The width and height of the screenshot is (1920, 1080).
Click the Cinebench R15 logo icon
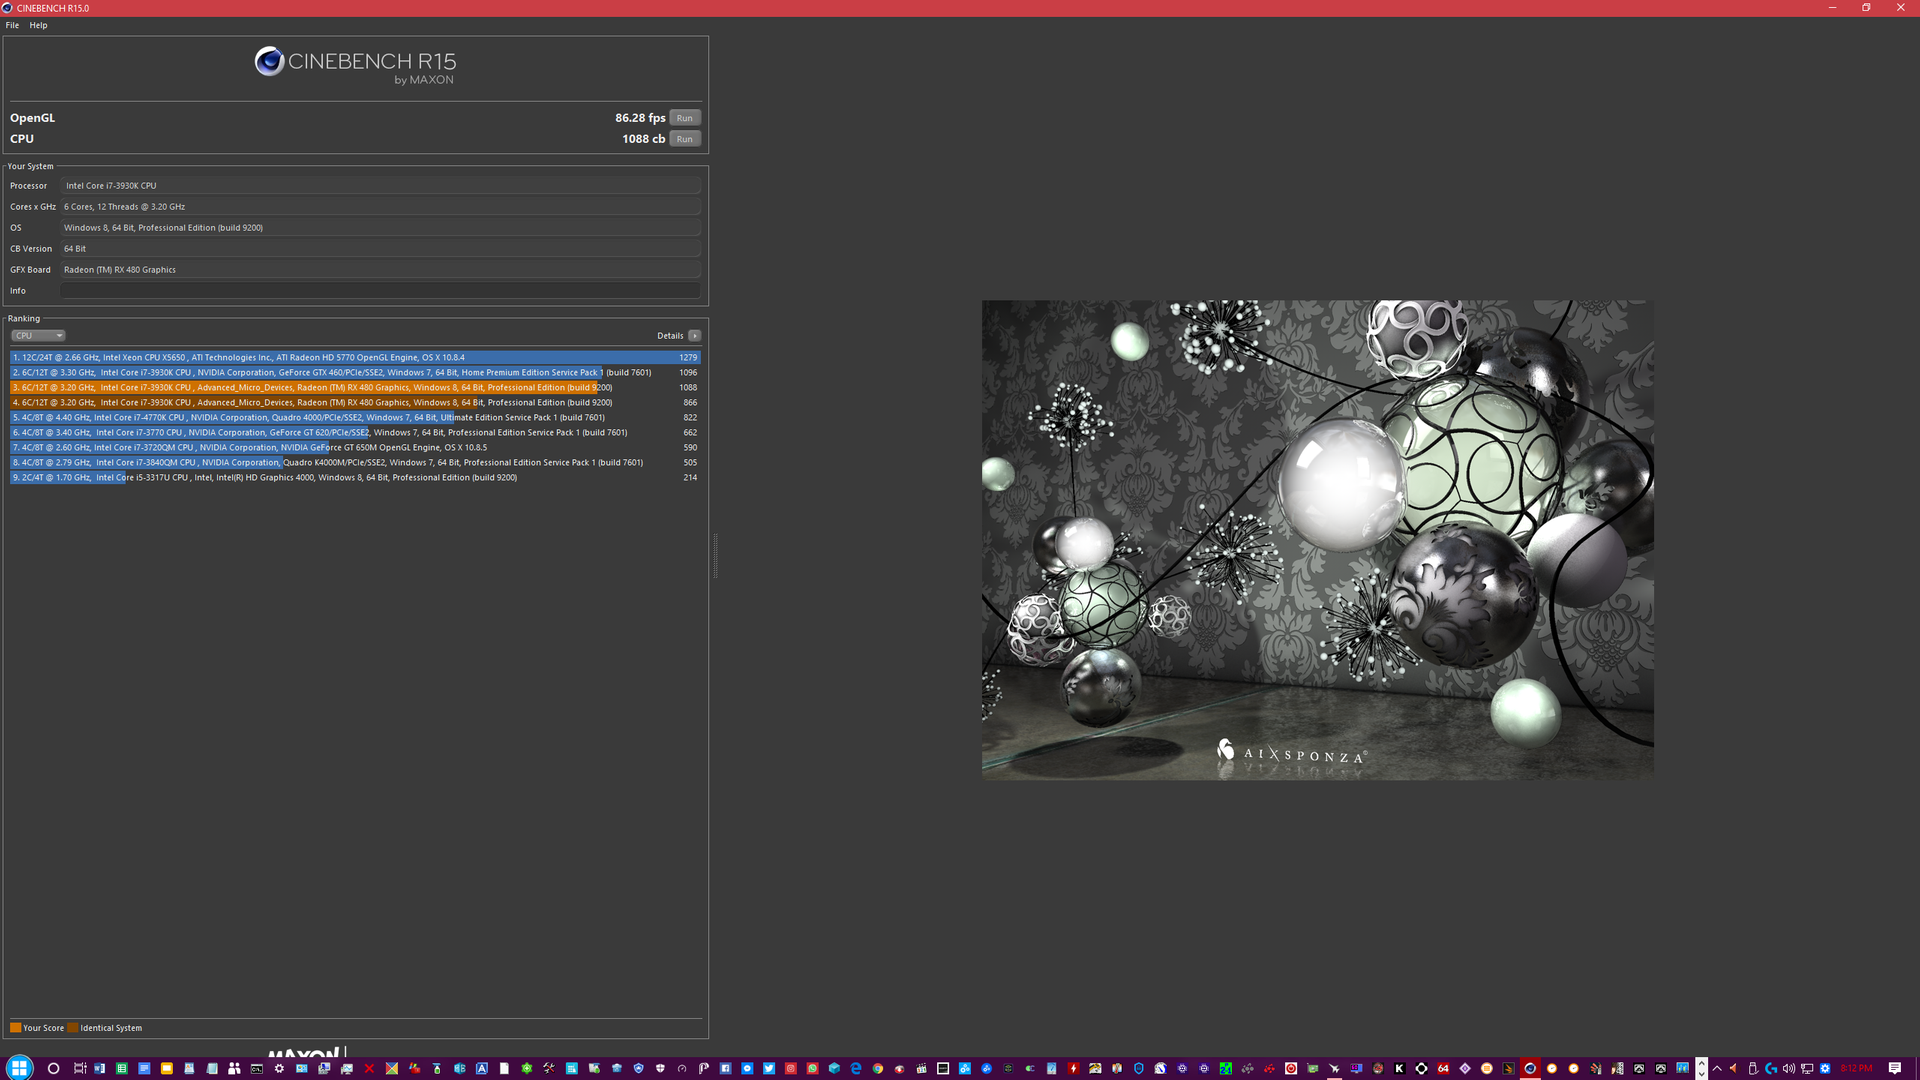point(269,62)
